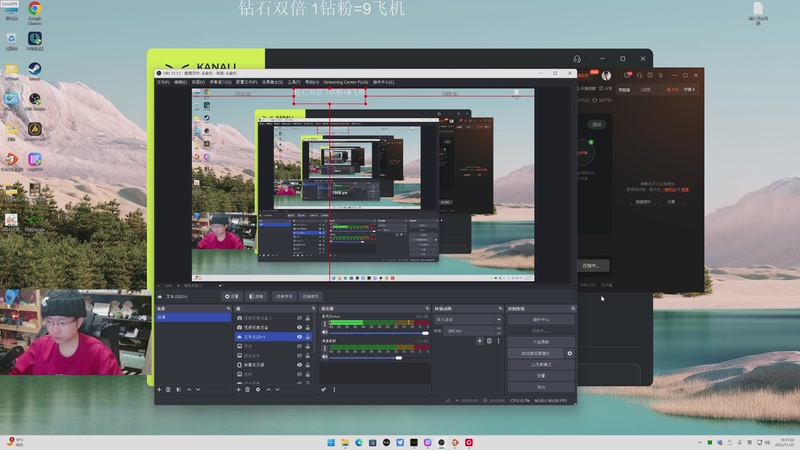Click Windows Start button on taskbar
The width and height of the screenshot is (800, 450).
[331, 442]
